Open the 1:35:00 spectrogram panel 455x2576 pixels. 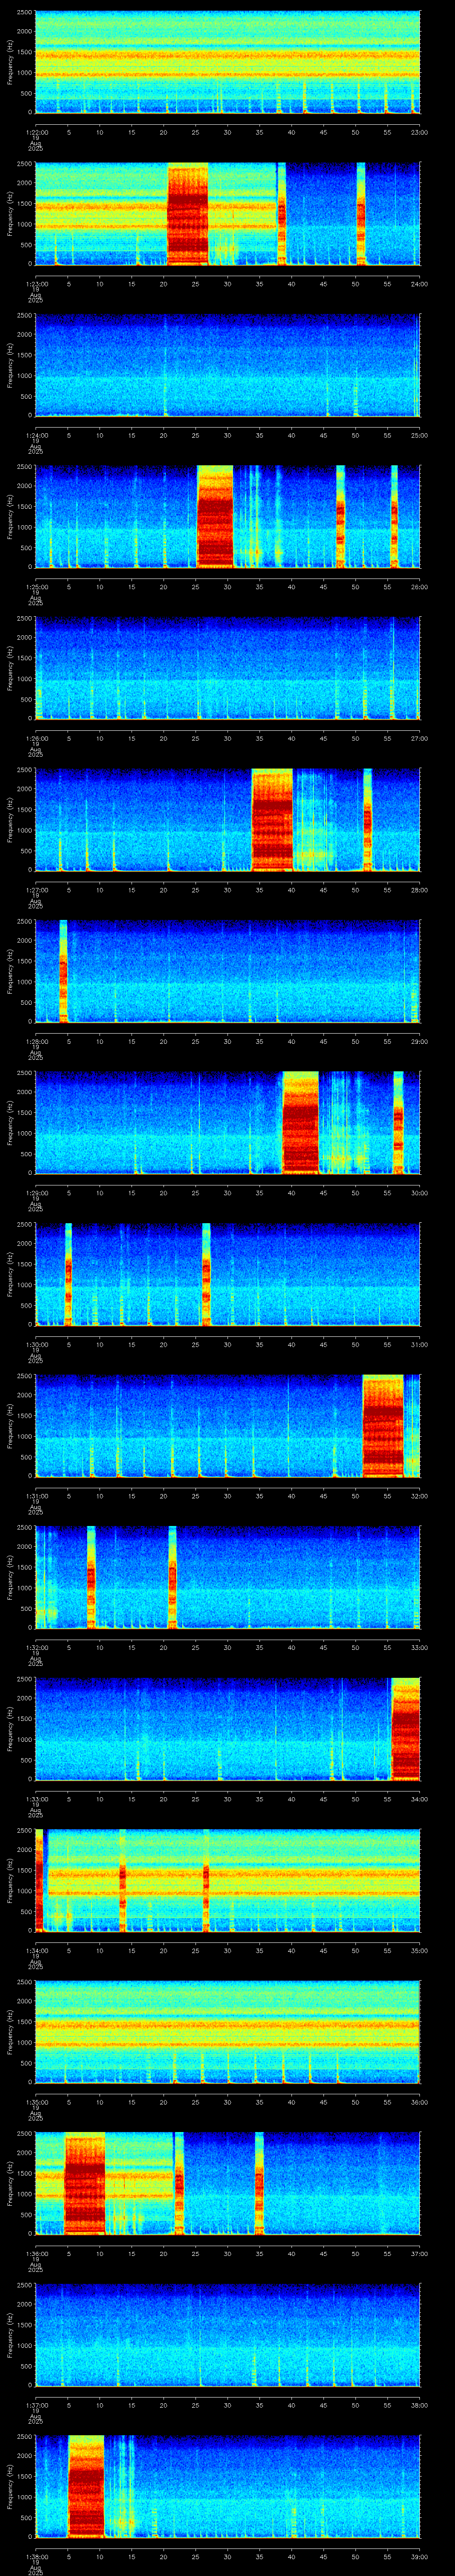click(227, 2032)
